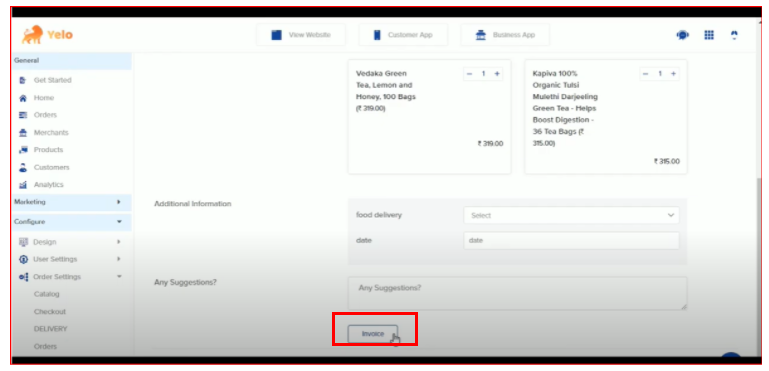Viewport: 769px width, 371px height.
Task: Click the Home house icon
Action: (x=22, y=98)
